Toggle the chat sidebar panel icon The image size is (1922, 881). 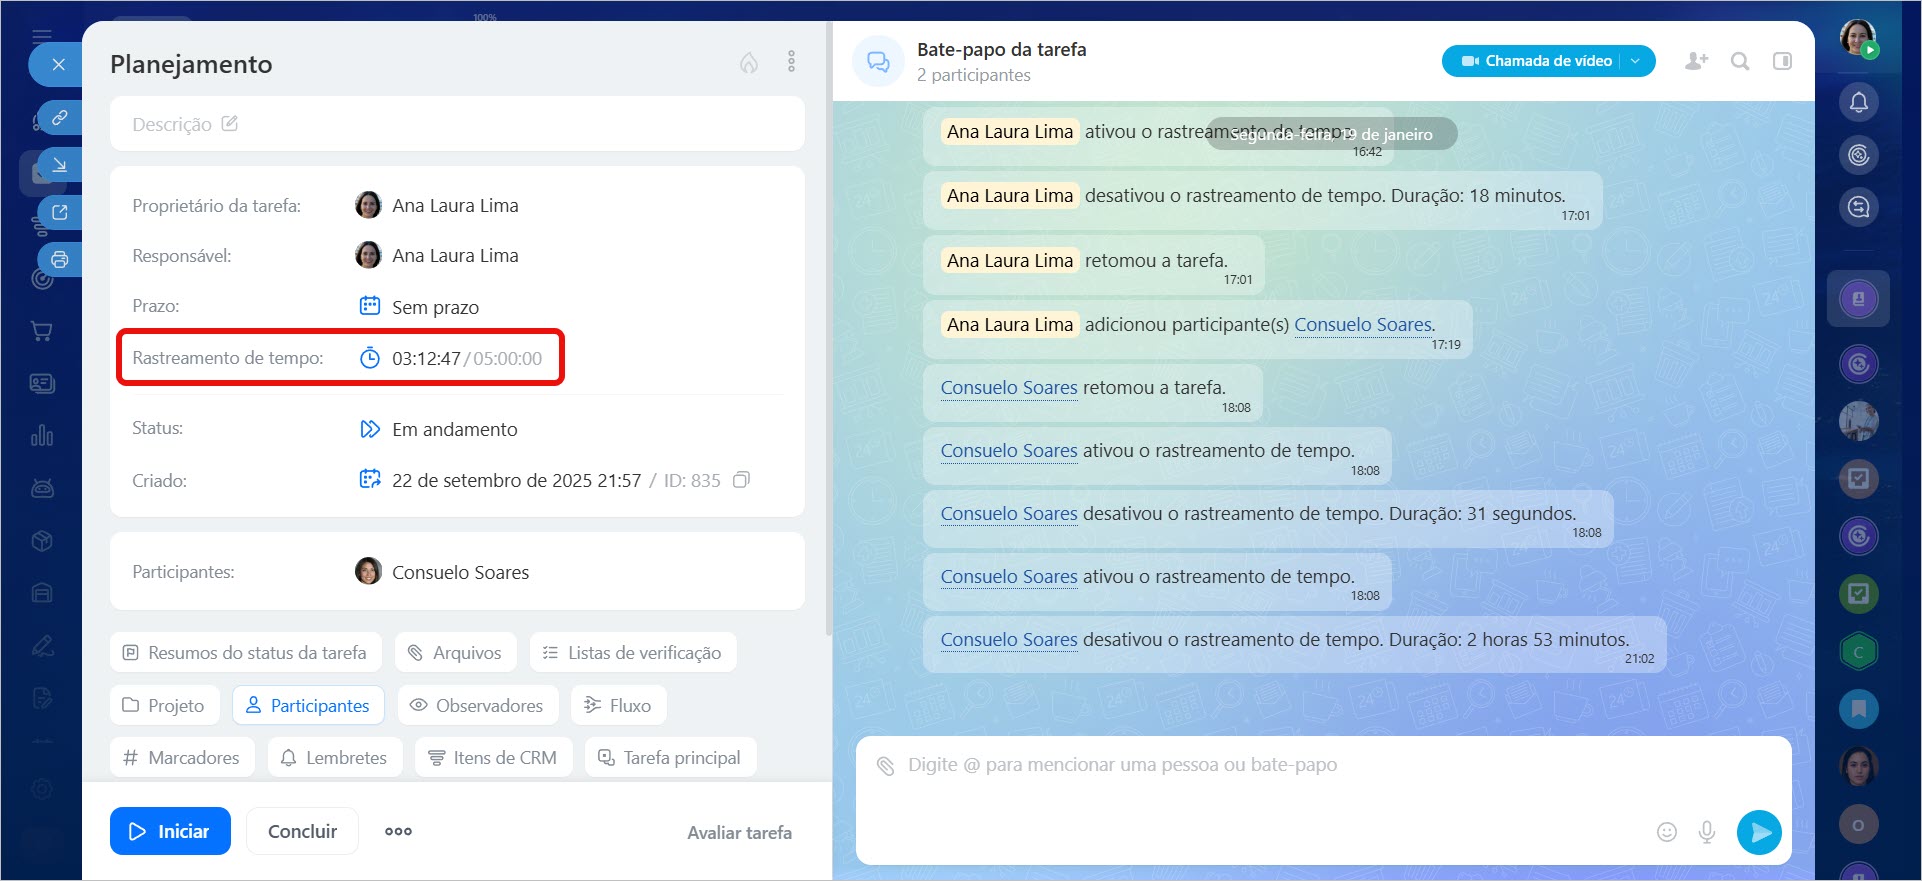(1782, 61)
